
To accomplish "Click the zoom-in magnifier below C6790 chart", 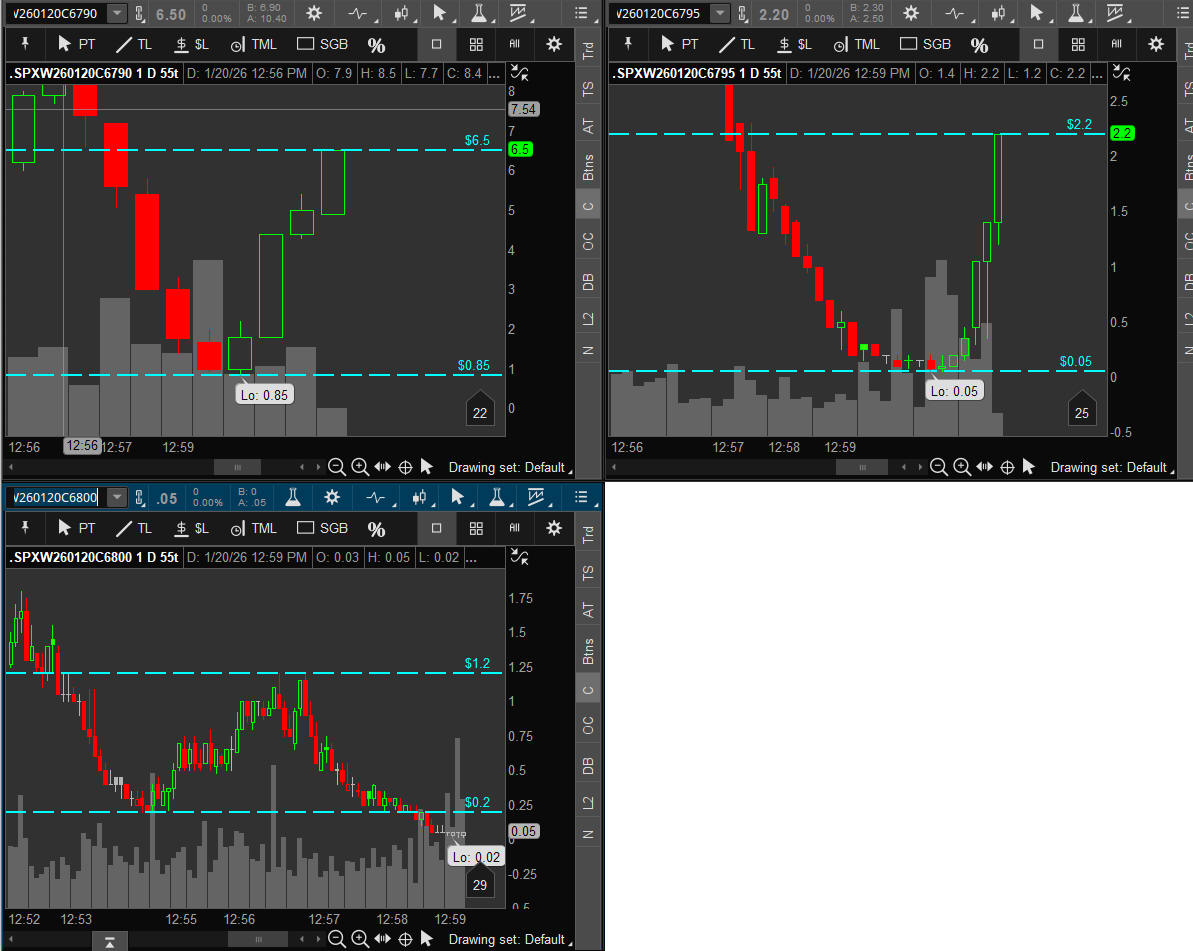I will pyautogui.click(x=360, y=466).
